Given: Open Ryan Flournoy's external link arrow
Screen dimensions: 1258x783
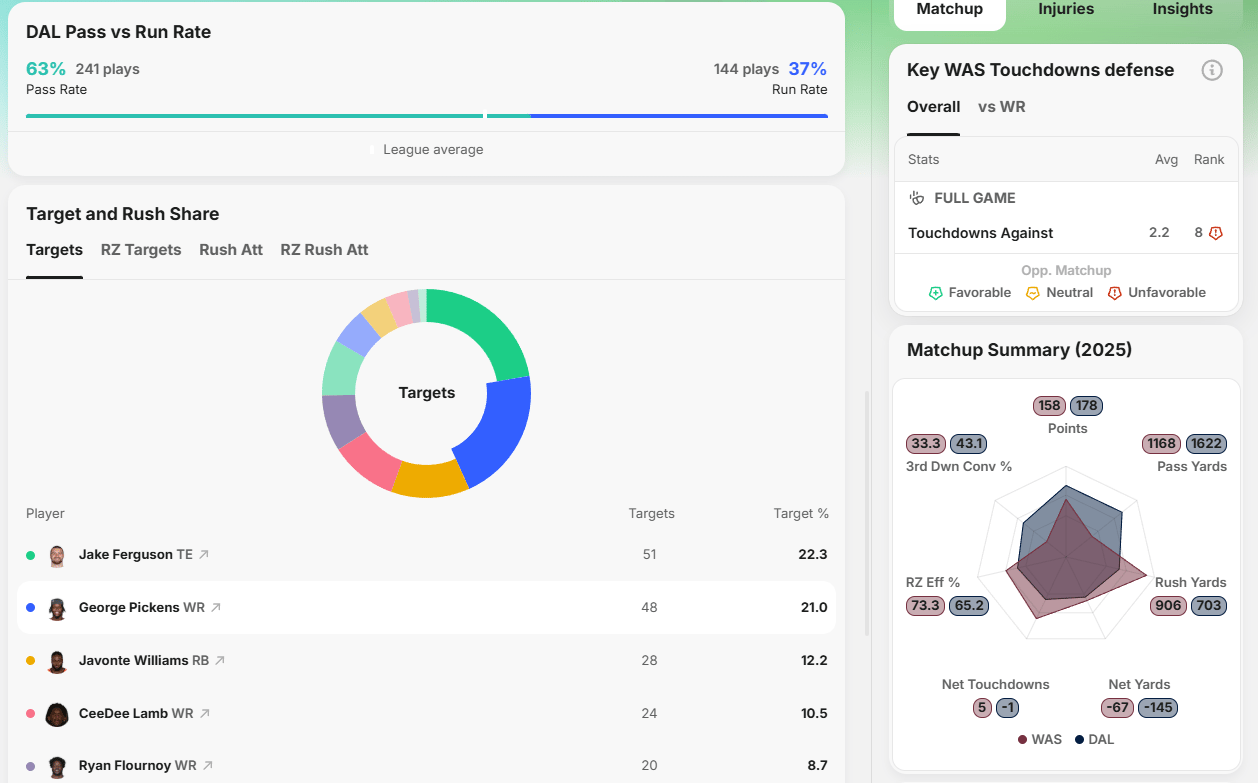Looking at the screenshot, I should [208, 766].
